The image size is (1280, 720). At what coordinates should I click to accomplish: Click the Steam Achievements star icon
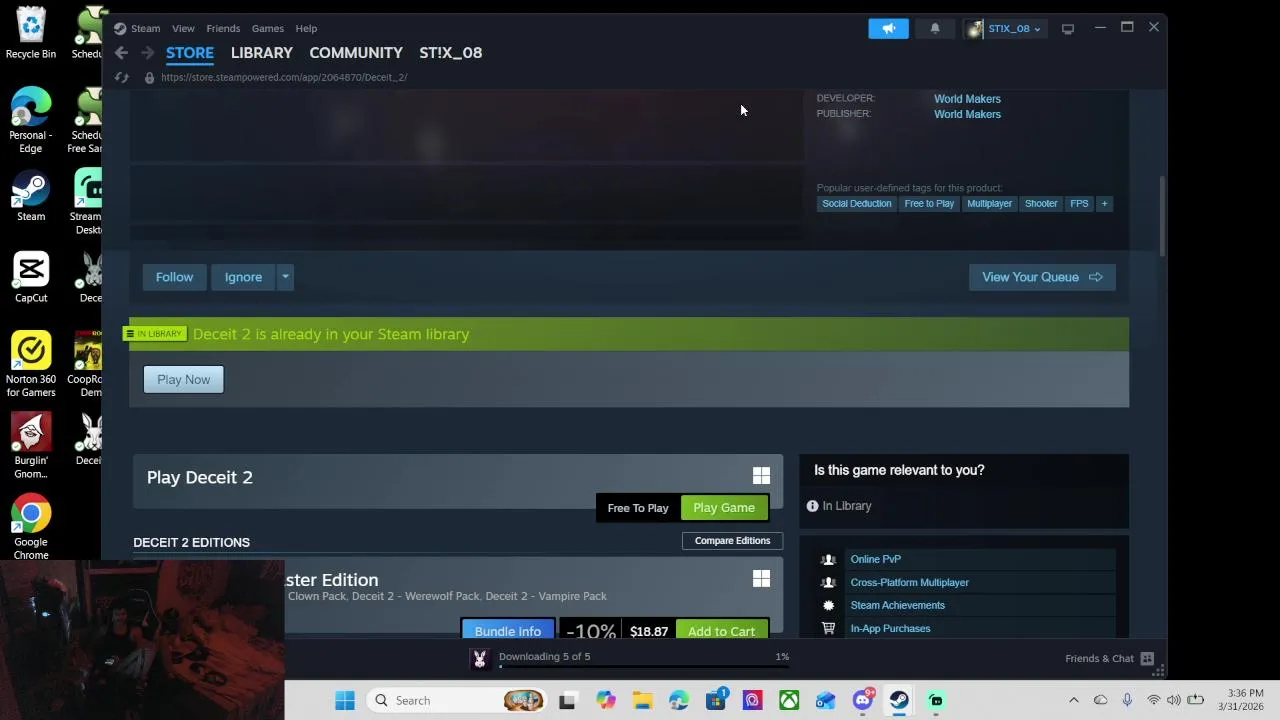pyautogui.click(x=828, y=605)
